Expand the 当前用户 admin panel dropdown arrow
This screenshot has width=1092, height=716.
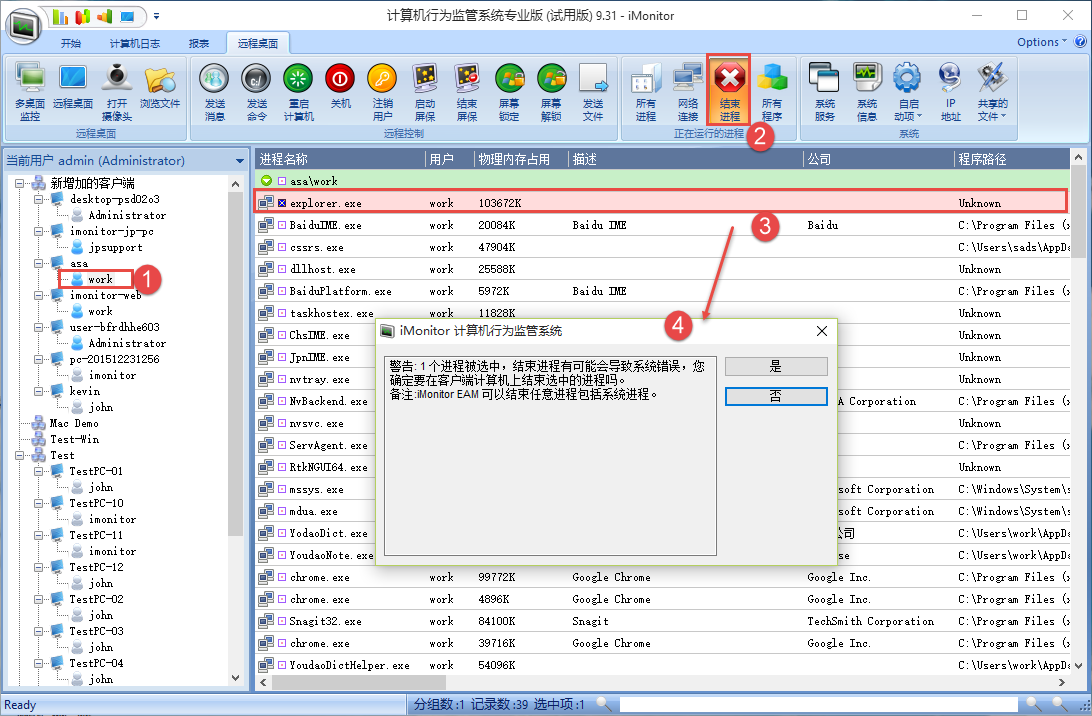point(240,161)
